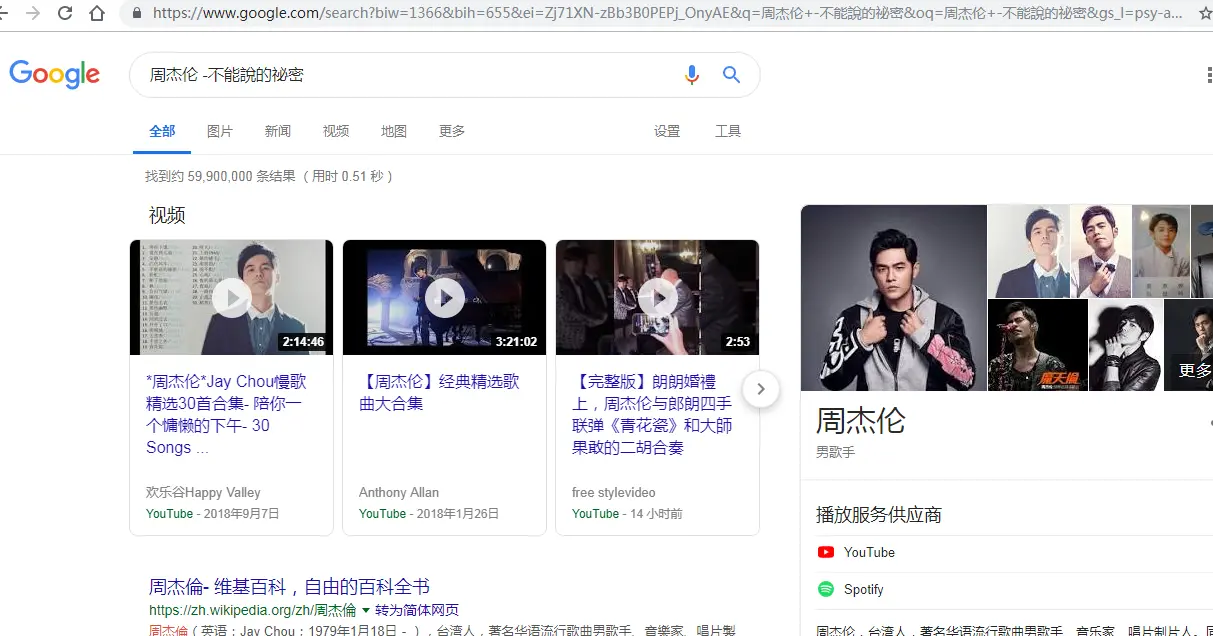Open the 工具 search tools
This screenshot has width=1213, height=636.
click(x=728, y=131)
